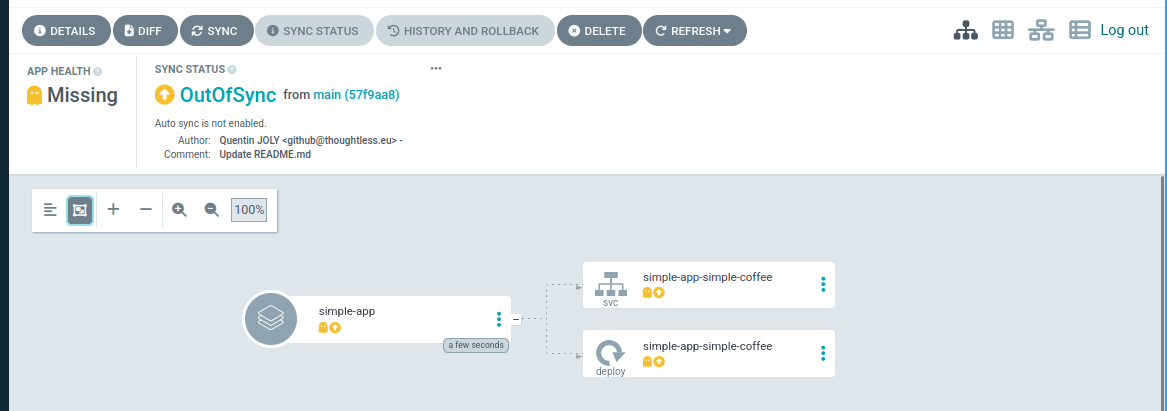Collapse the simple-app node children
This screenshot has height=411, width=1167.
(x=516, y=319)
